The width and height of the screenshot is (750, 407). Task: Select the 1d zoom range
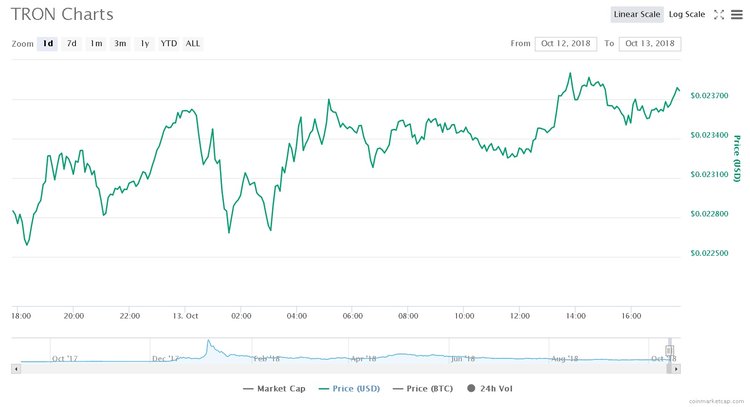(x=48, y=44)
